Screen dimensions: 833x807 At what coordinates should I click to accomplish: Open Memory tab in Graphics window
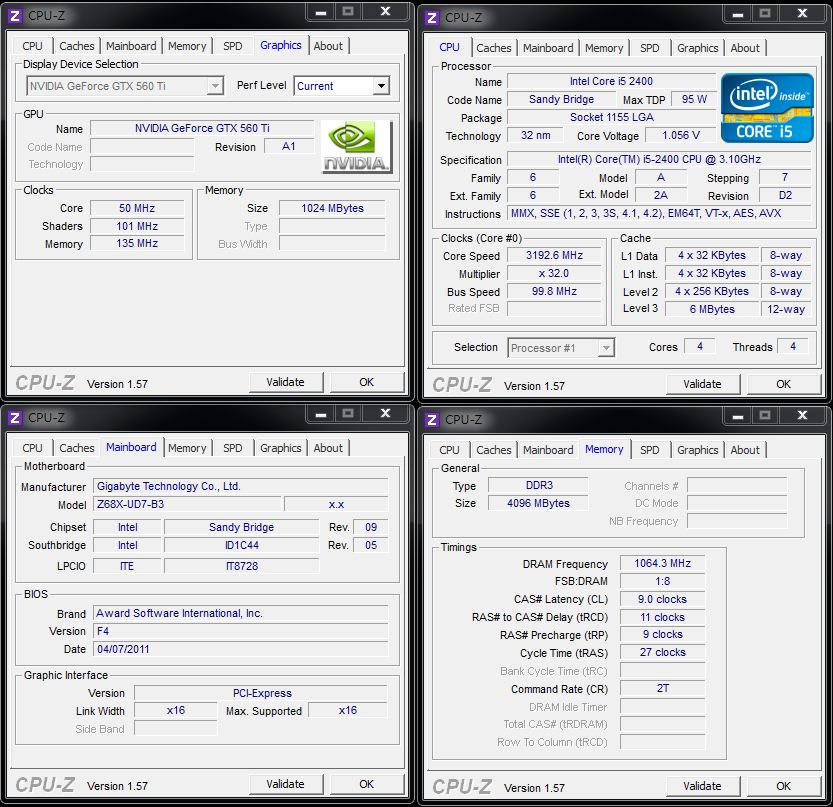pyautogui.click(x=187, y=46)
